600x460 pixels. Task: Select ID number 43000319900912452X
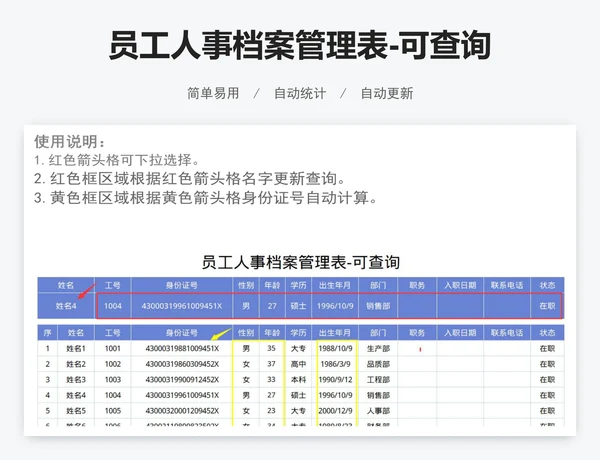pos(182,380)
